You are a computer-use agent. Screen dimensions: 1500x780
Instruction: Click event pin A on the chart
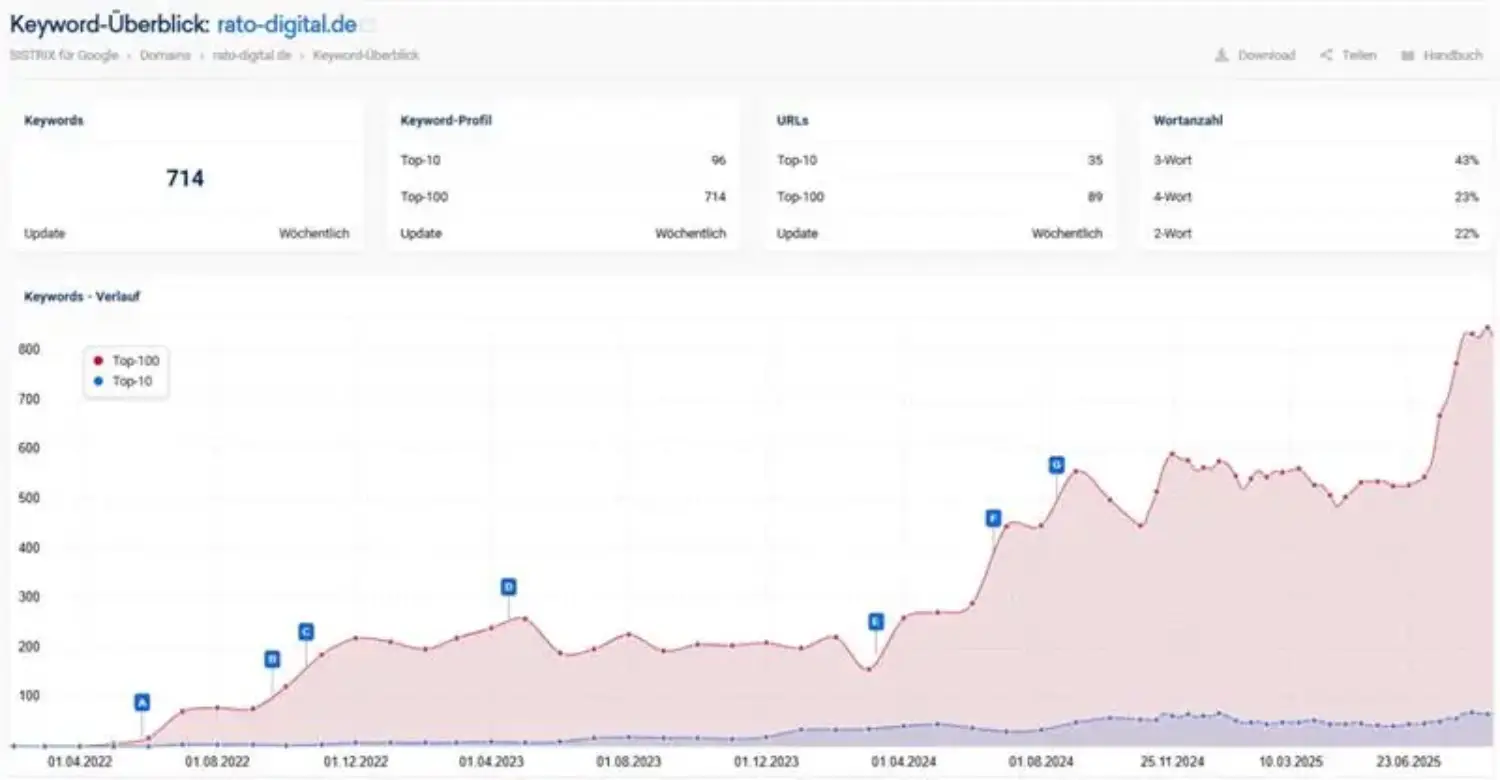tap(142, 702)
